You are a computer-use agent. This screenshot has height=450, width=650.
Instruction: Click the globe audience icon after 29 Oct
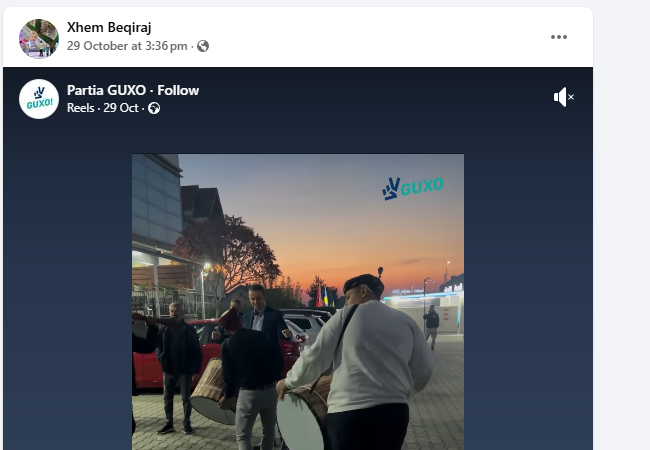154,108
